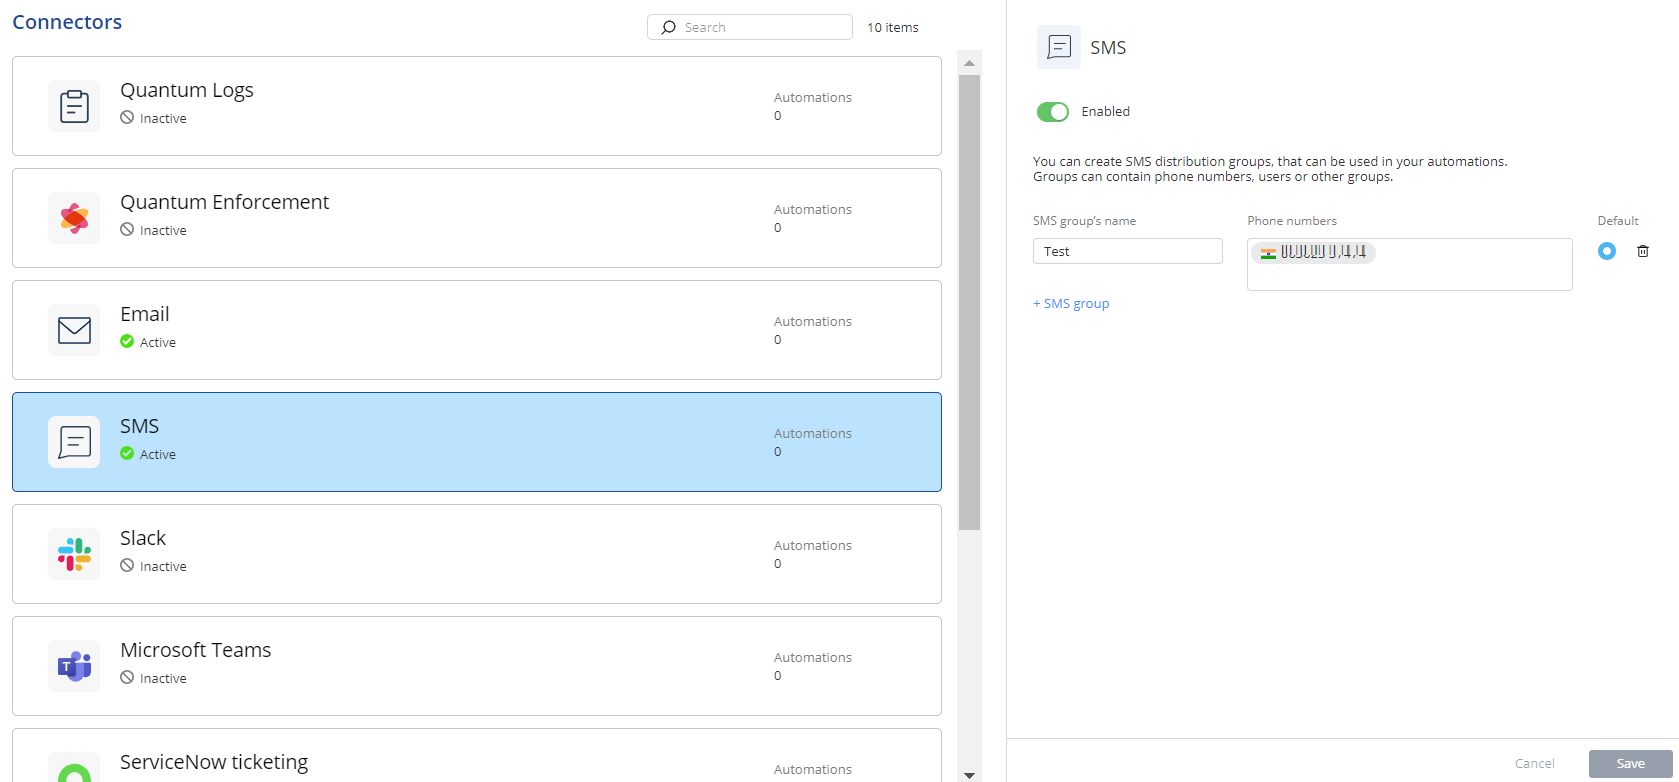Click the "Default" column label
This screenshot has height=782, width=1679.
point(1618,221)
